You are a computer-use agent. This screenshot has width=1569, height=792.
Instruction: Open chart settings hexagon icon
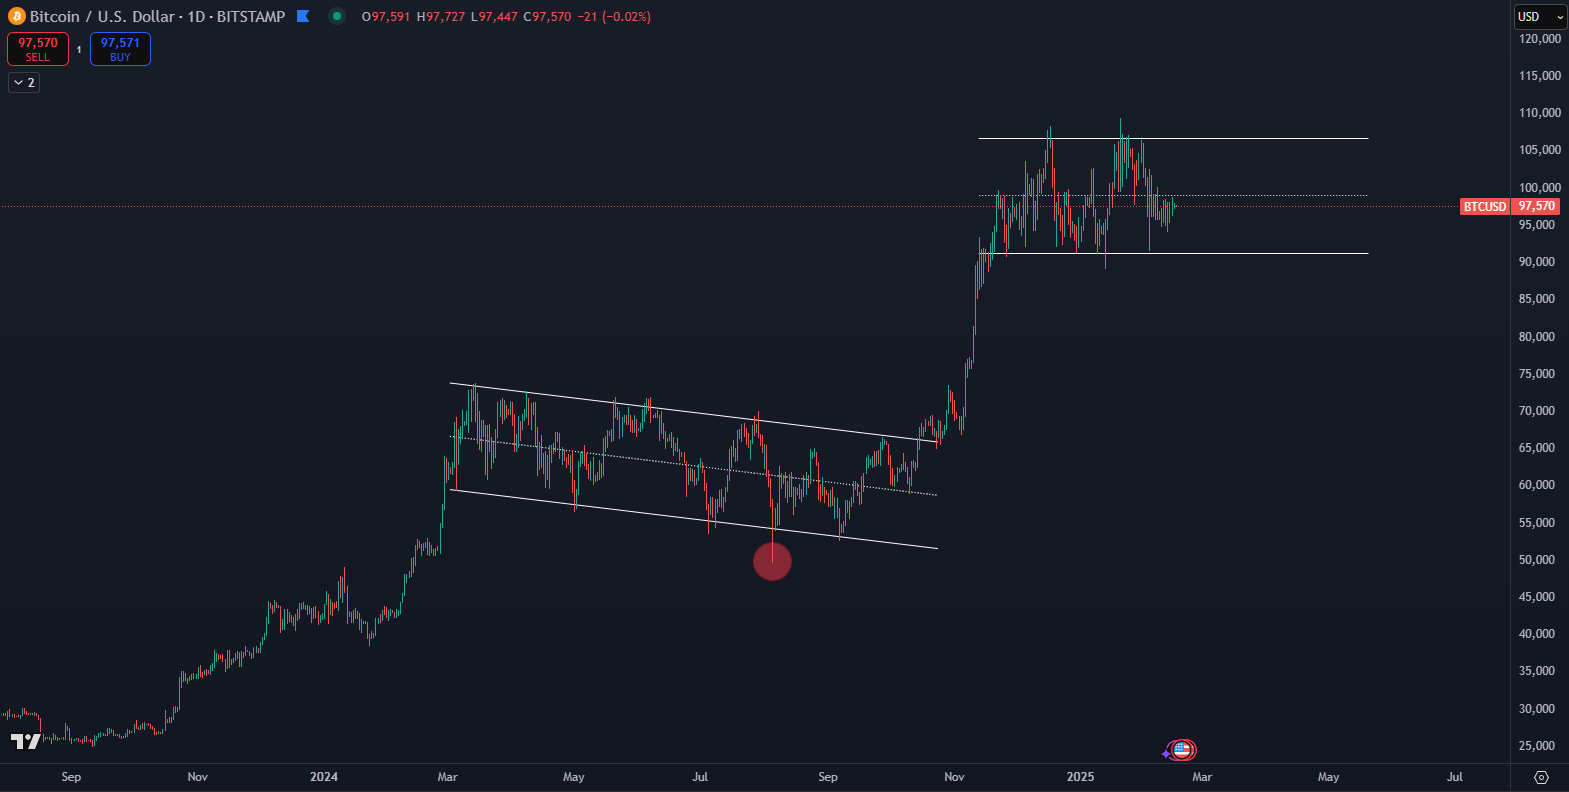point(1541,777)
